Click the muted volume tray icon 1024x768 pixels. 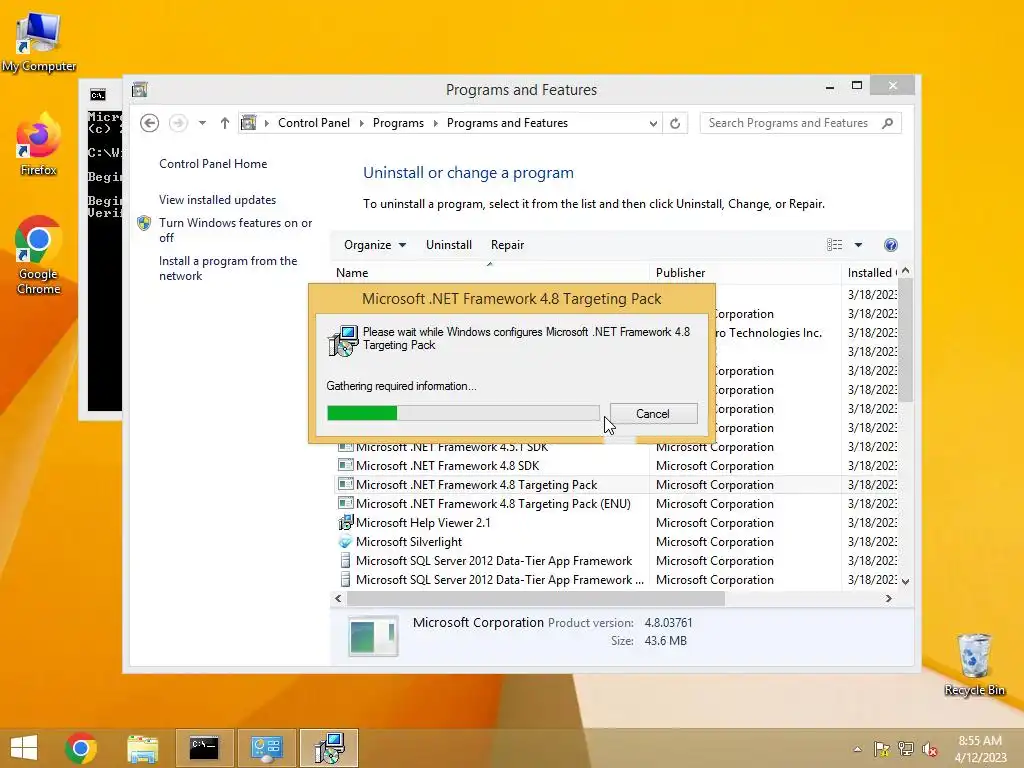click(929, 749)
